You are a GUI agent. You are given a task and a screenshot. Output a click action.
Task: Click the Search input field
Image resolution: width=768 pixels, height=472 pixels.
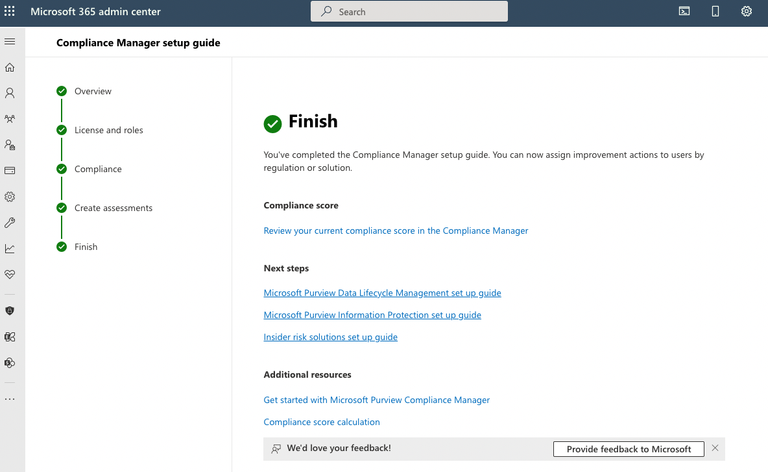pos(409,12)
